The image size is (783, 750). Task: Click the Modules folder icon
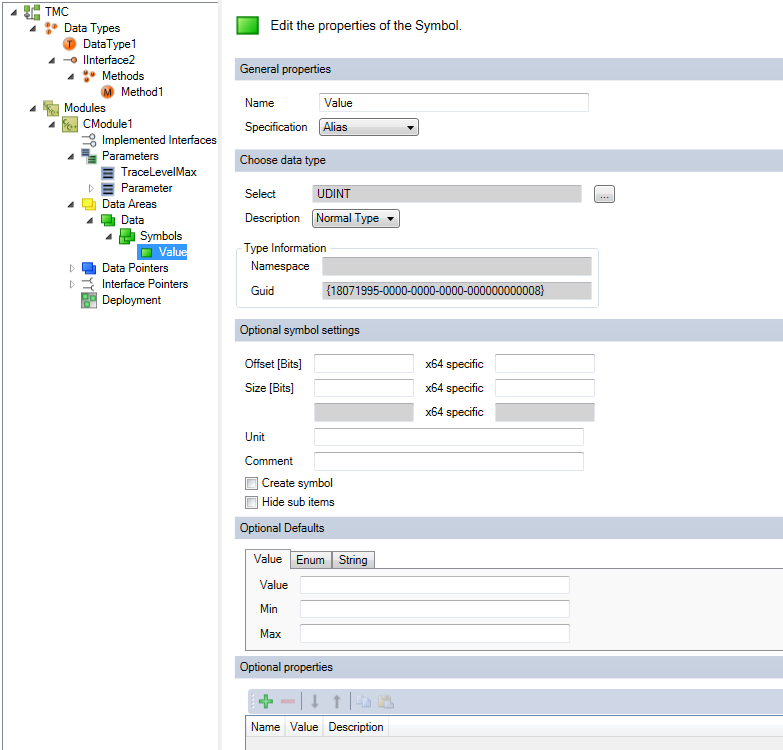pyautogui.click(x=51, y=108)
